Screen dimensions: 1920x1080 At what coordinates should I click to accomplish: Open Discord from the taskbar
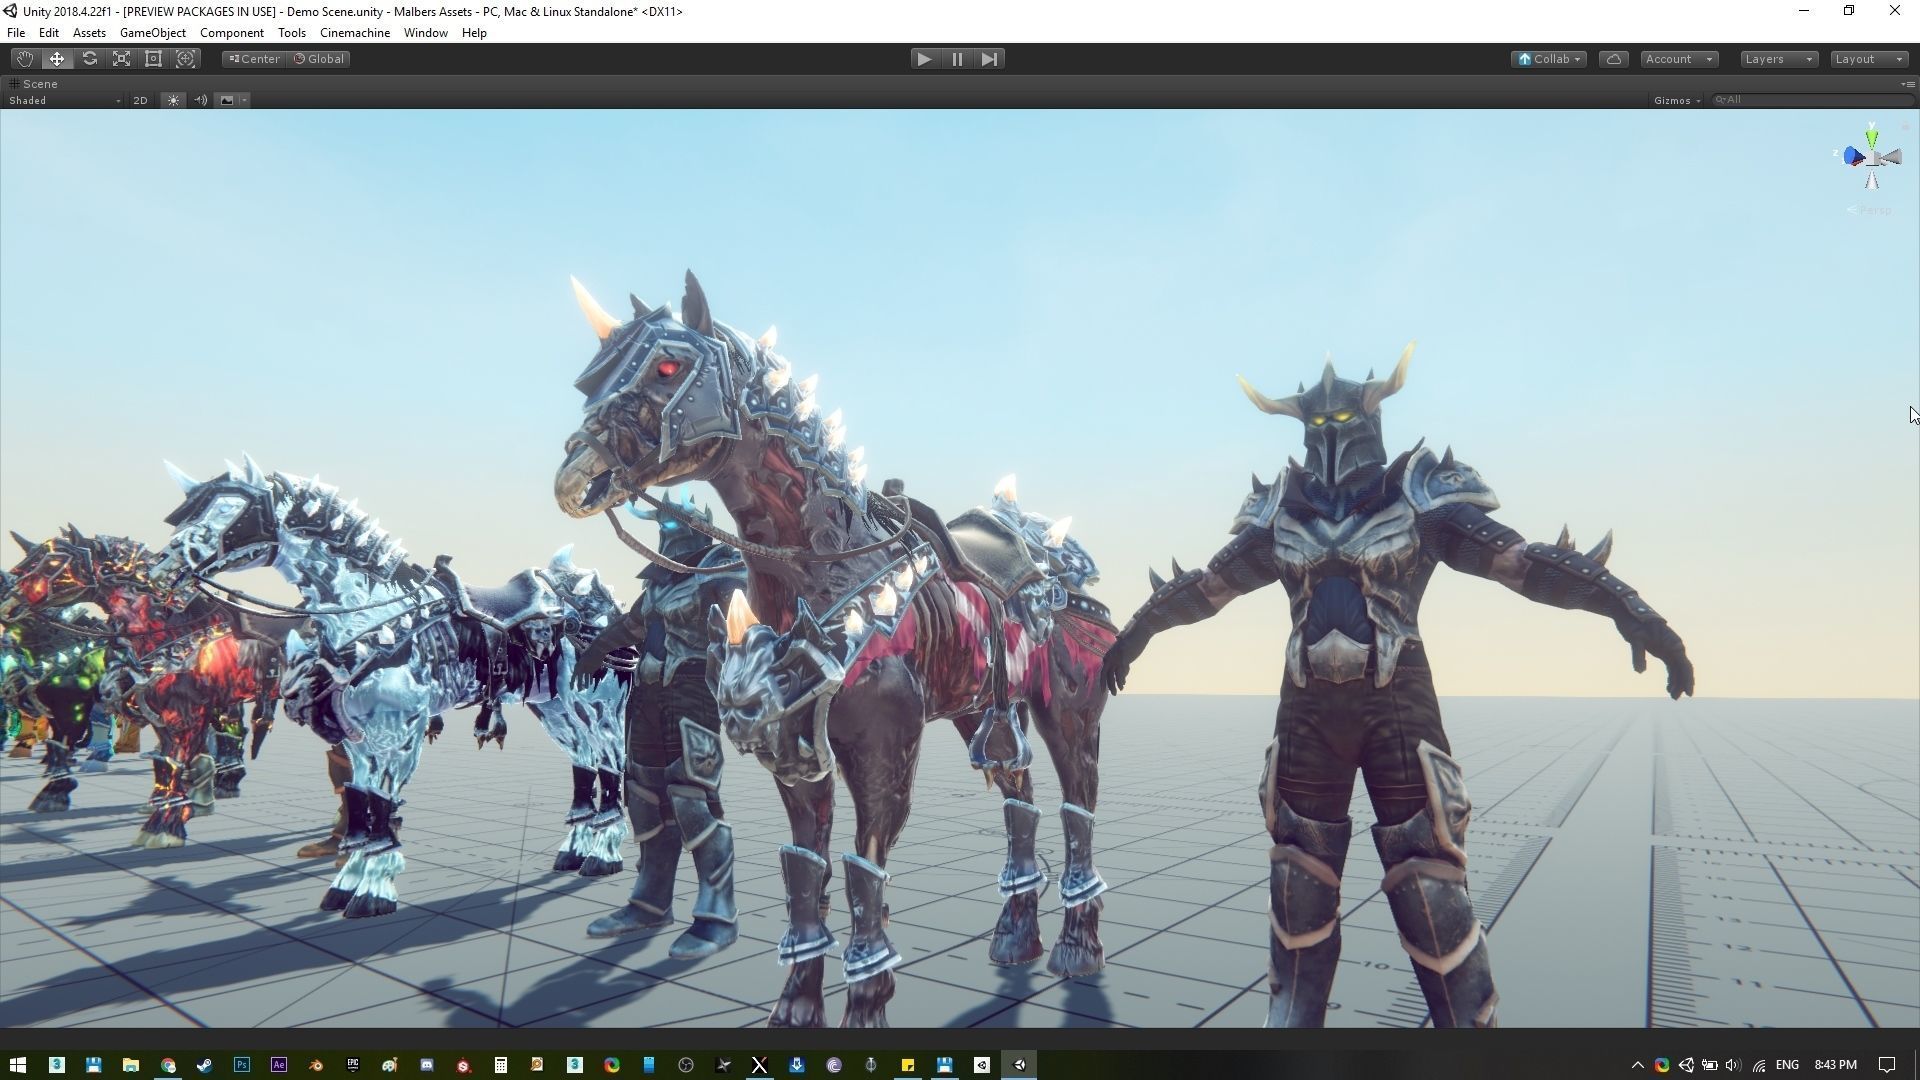pyautogui.click(x=427, y=1065)
